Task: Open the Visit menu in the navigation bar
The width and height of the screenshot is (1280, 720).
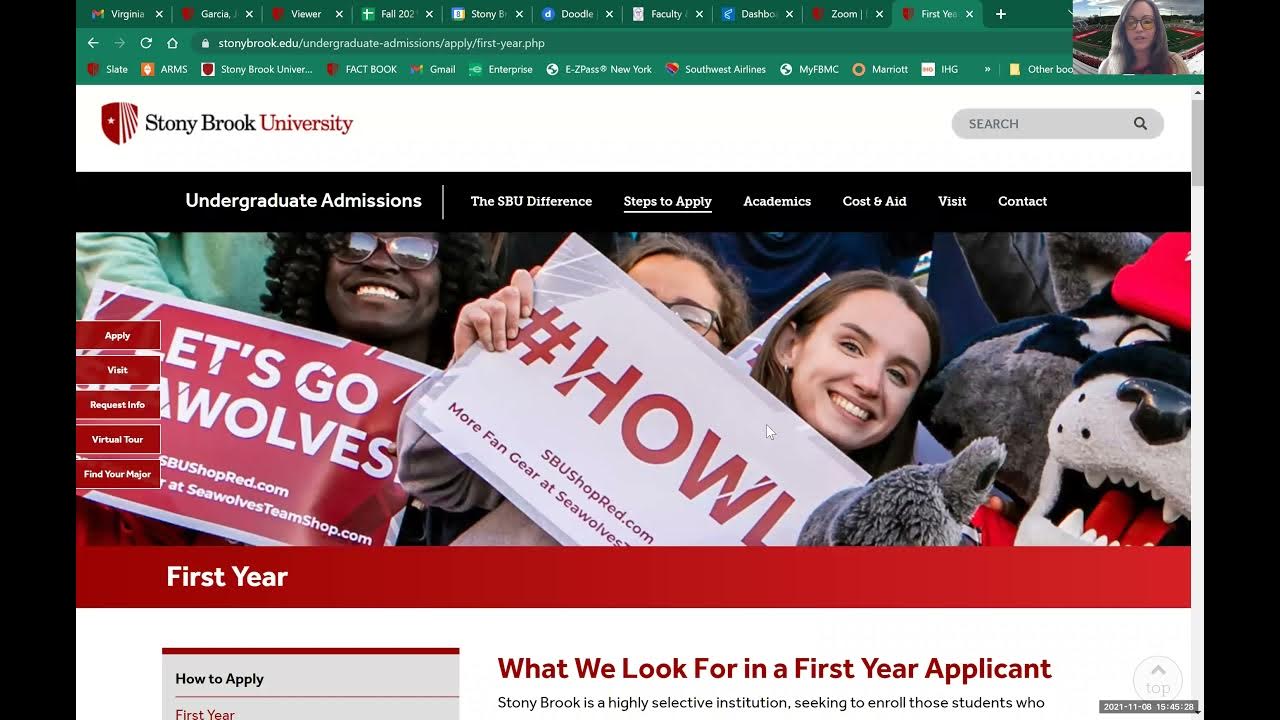Action: point(952,201)
